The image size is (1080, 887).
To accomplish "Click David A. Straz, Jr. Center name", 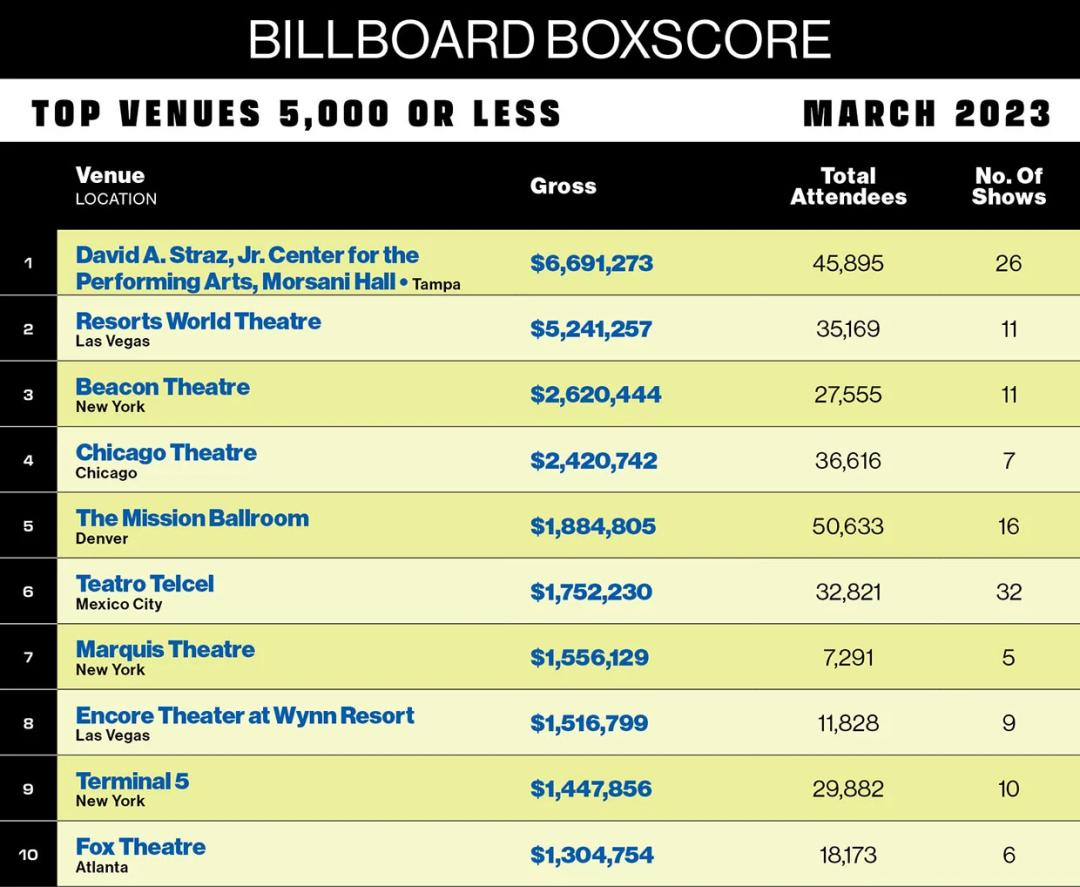I will tap(247, 269).
